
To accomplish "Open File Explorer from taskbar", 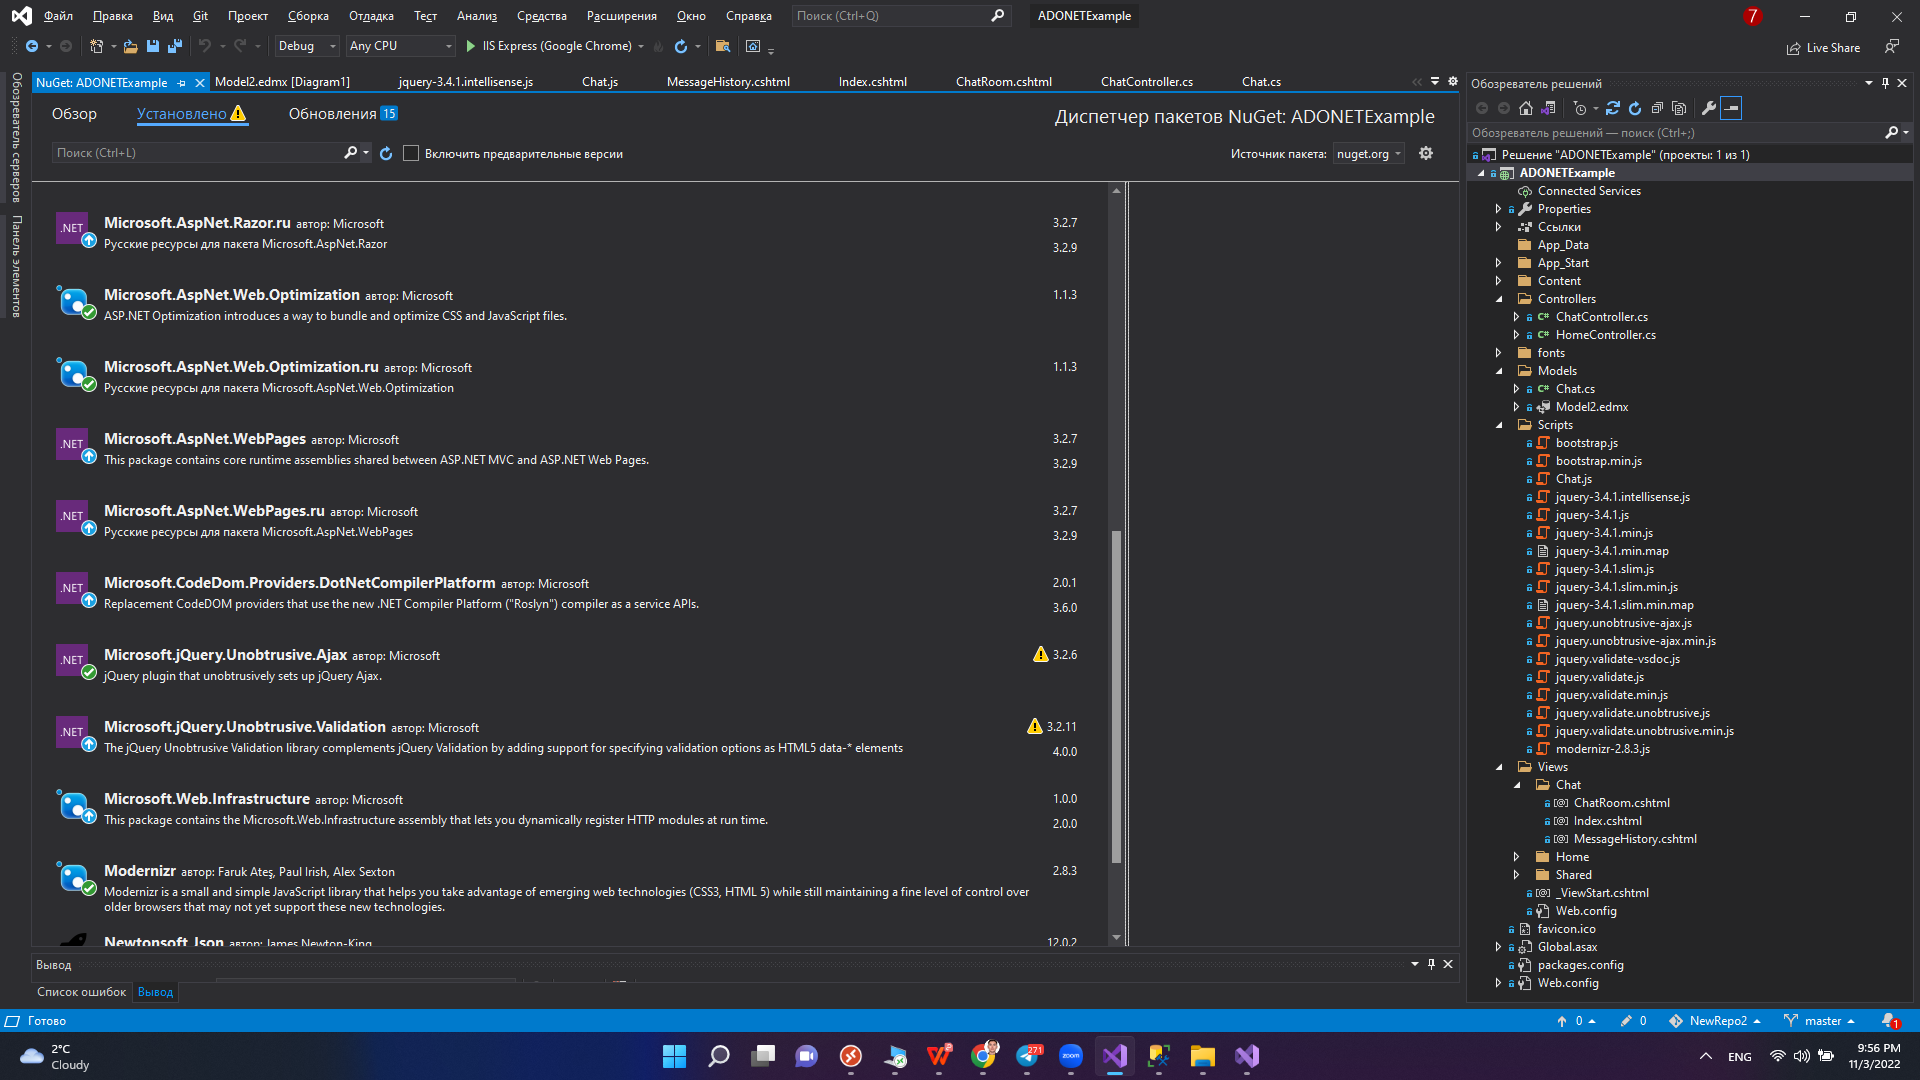I will tap(1203, 1056).
